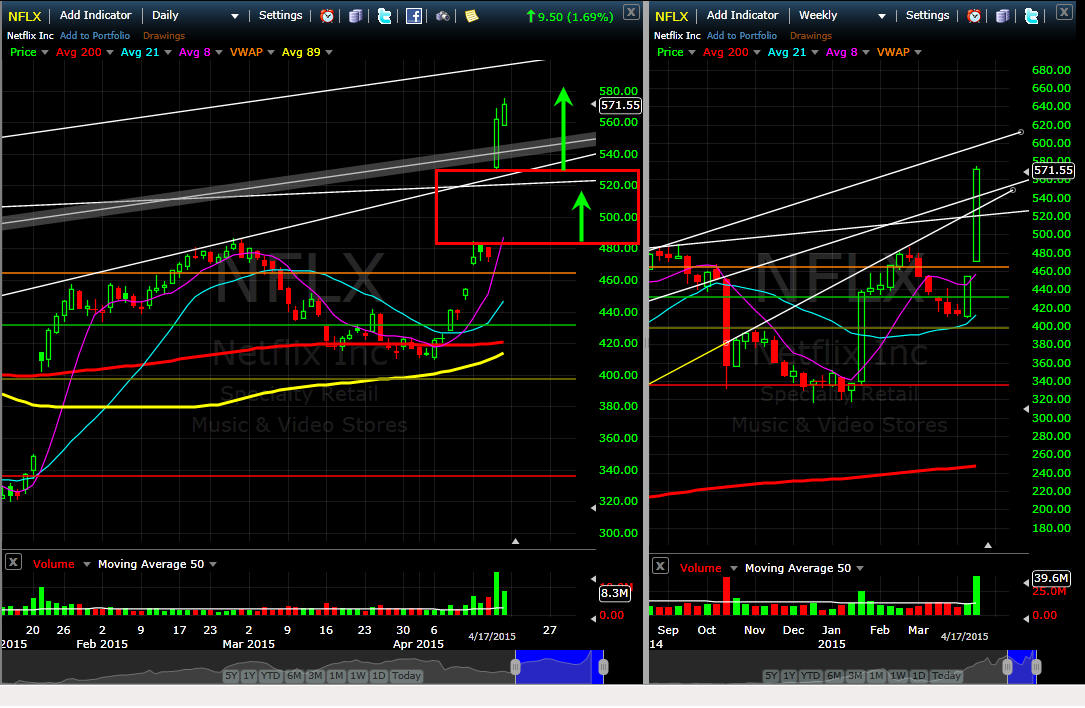This screenshot has height=708, width=1085.
Task: Click Add to Portfolio in Daily chart
Action: pyautogui.click(x=95, y=35)
